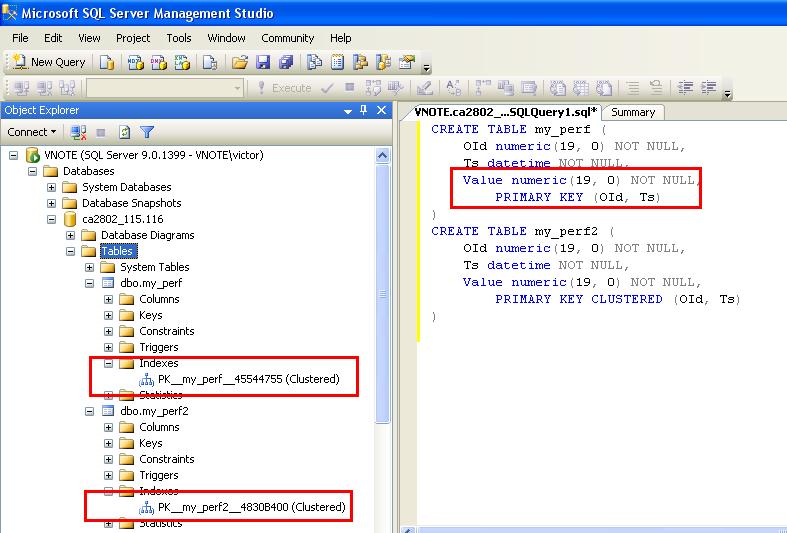The image size is (787, 533).
Task: Save the current query file
Action: click(263, 62)
